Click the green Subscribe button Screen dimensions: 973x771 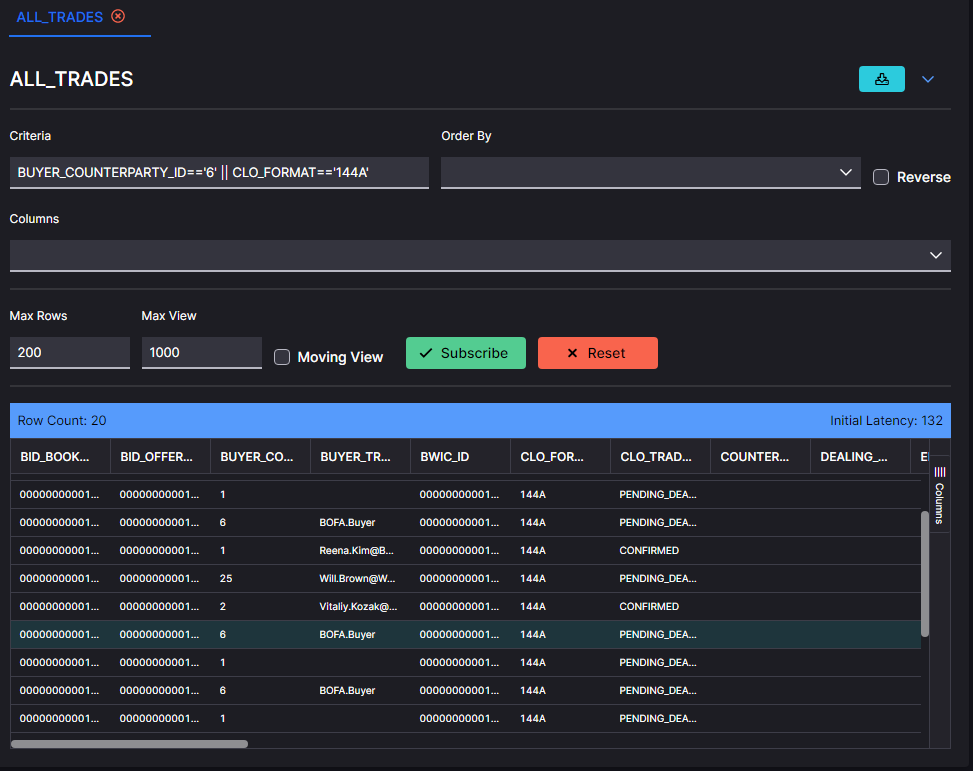coord(465,353)
